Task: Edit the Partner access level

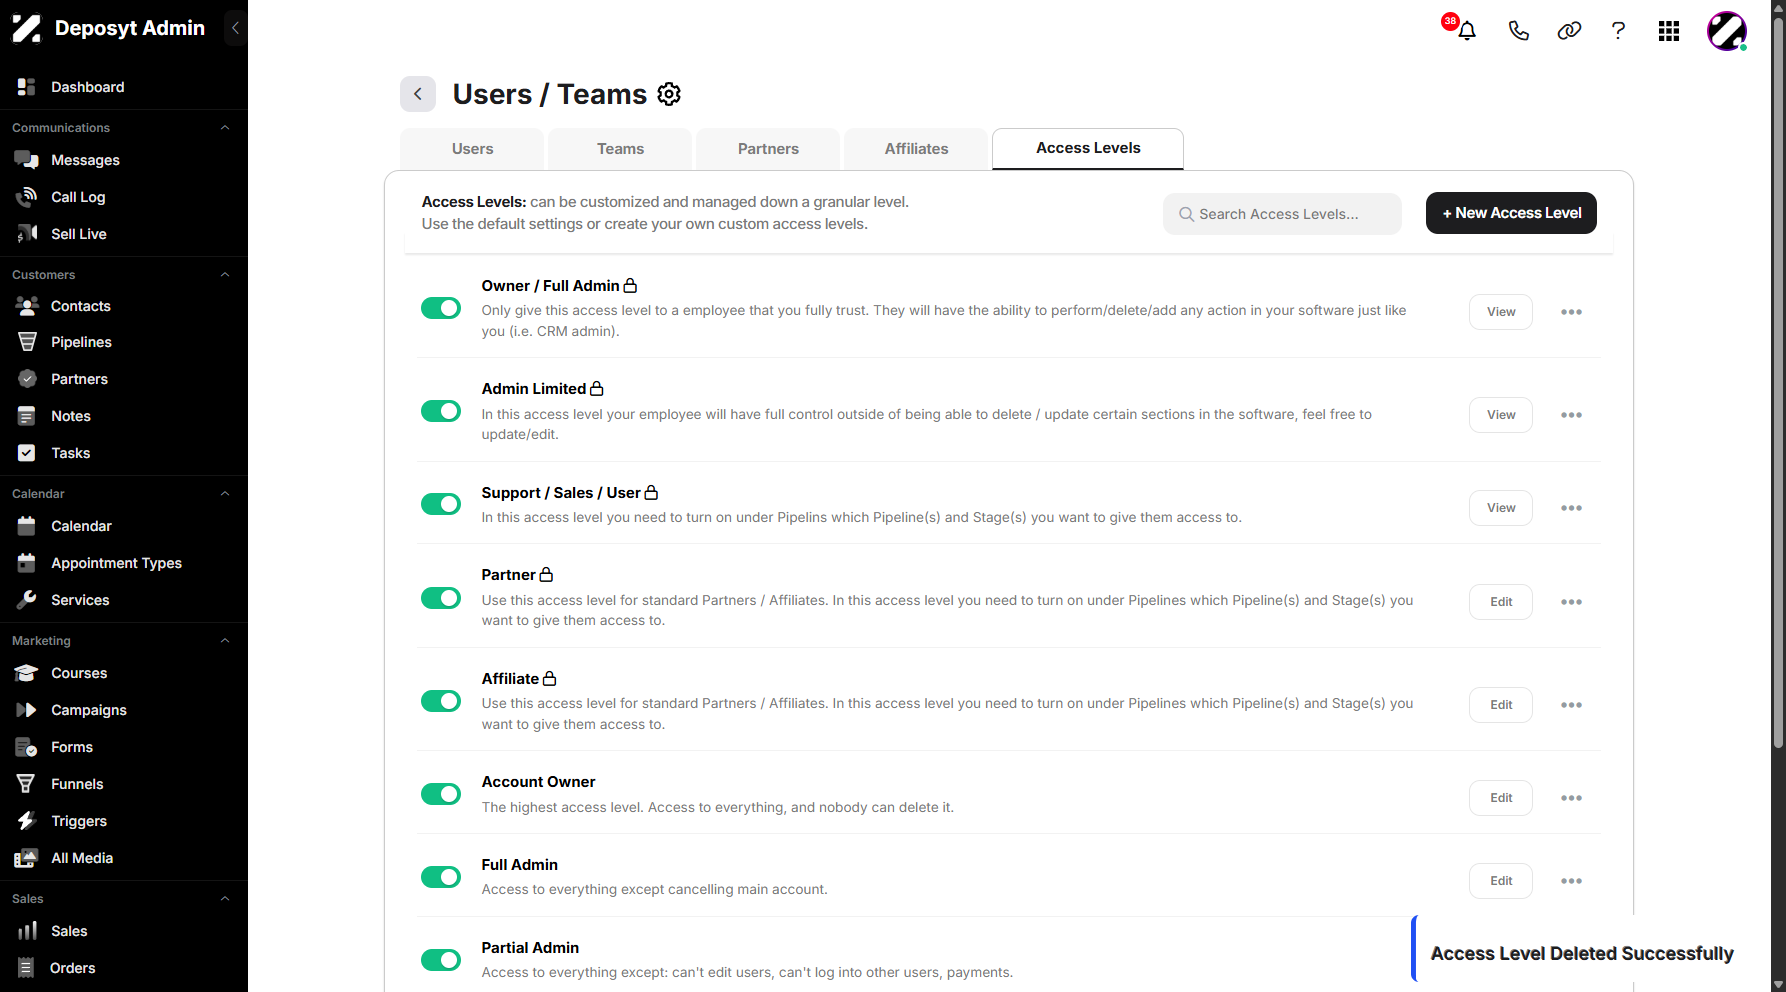Action: point(1501,602)
